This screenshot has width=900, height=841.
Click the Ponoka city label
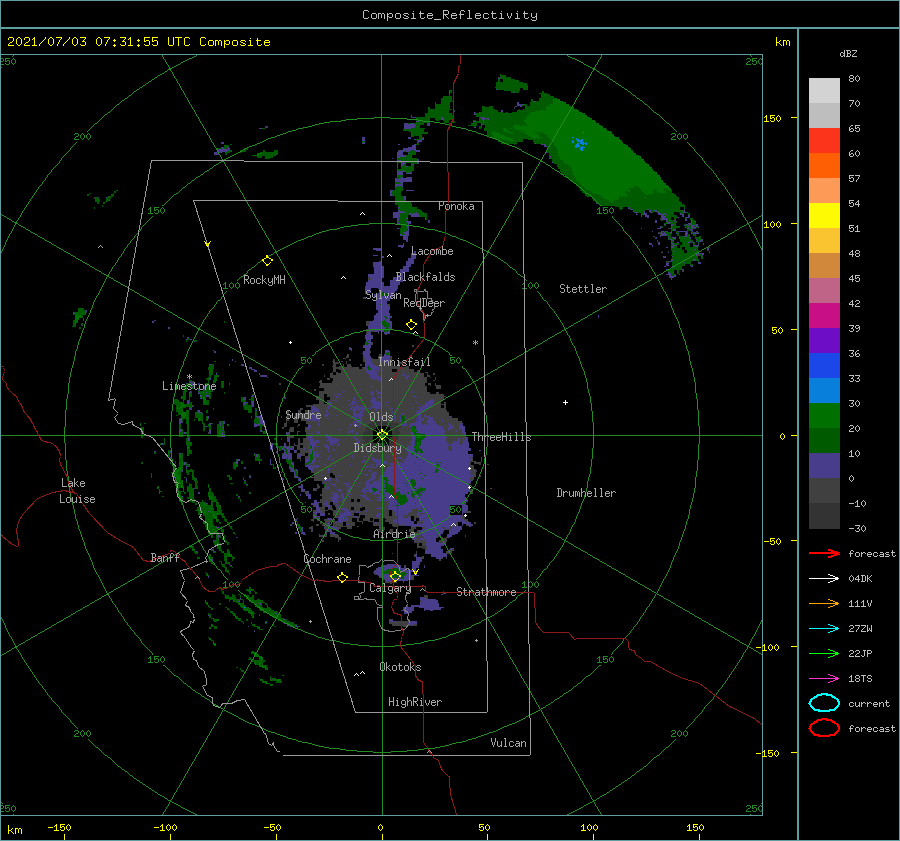pos(456,206)
